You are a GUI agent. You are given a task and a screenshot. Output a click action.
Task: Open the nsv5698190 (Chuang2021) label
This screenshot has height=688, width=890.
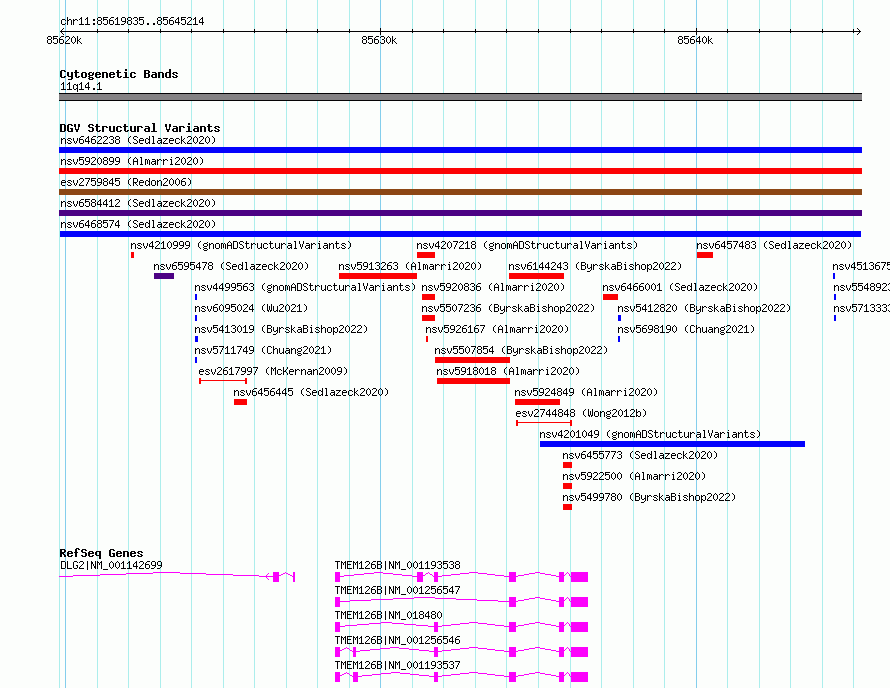coord(686,329)
